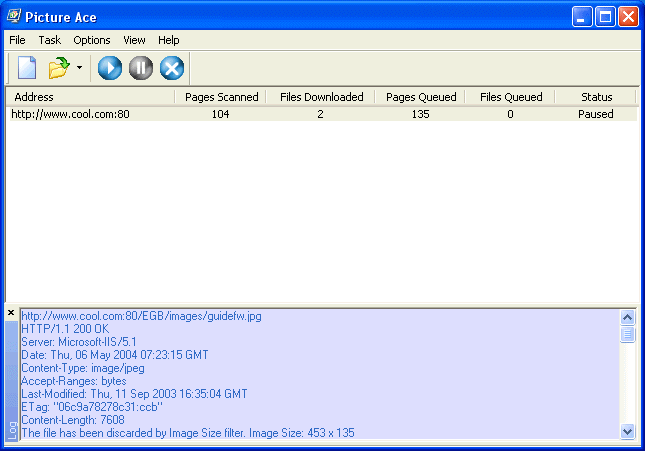
Task: Click the Picture Ace title bar icon
Action: pyautogui.click(x=14, y=16)
